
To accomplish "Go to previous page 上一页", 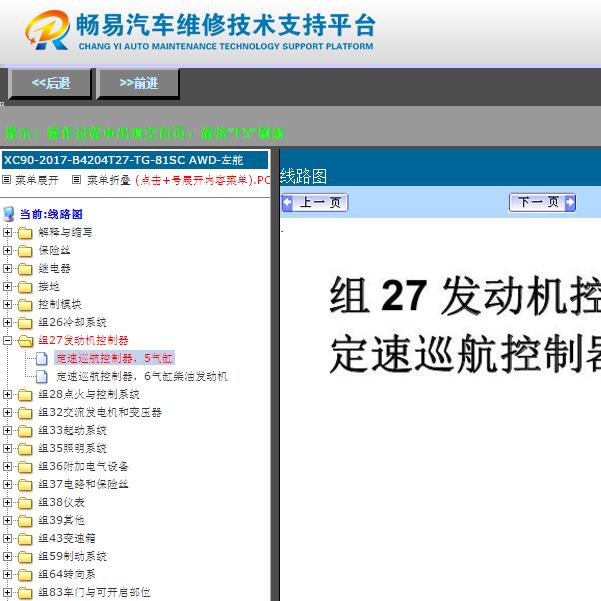I will tap(315, 202).
